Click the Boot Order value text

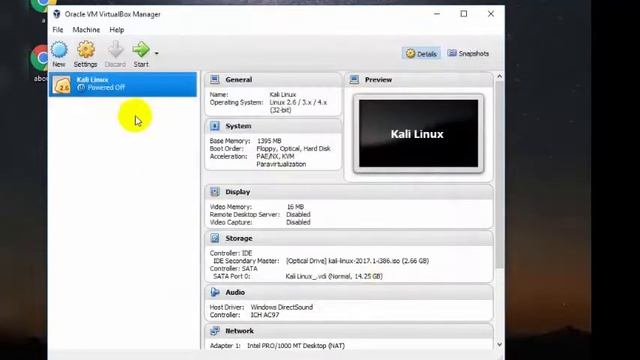[293, 149]
